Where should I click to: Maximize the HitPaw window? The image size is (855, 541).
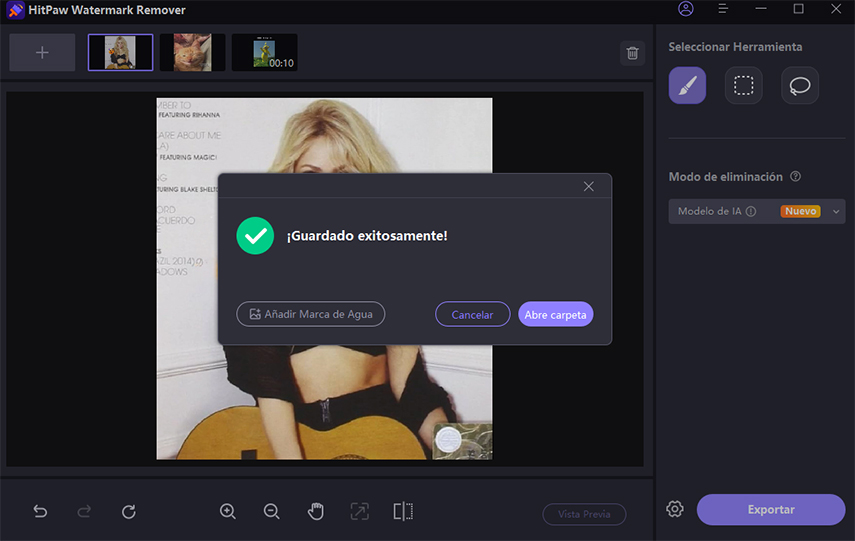798,9
